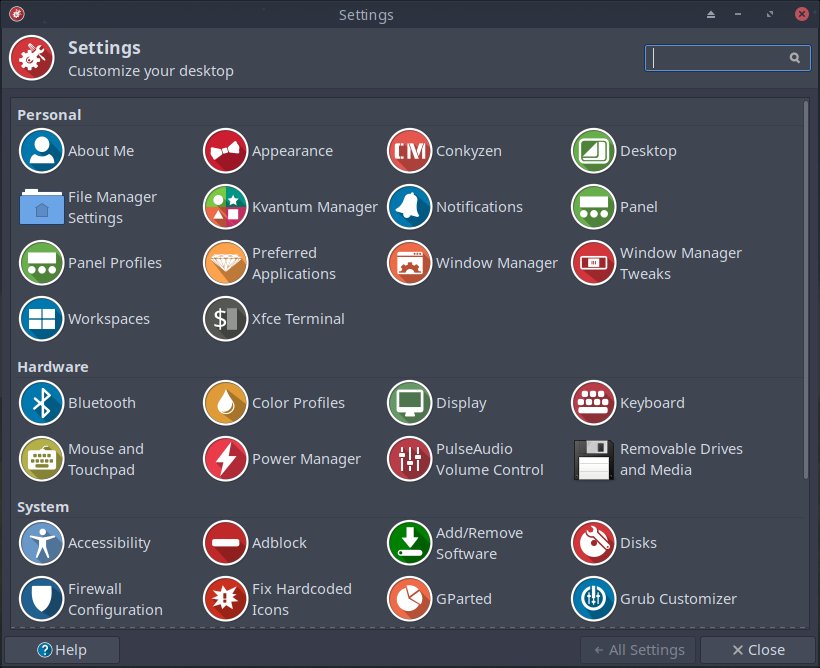Open the Notifications settings
The width and height of the screenshot is (820, 668).
click(409, 207)
